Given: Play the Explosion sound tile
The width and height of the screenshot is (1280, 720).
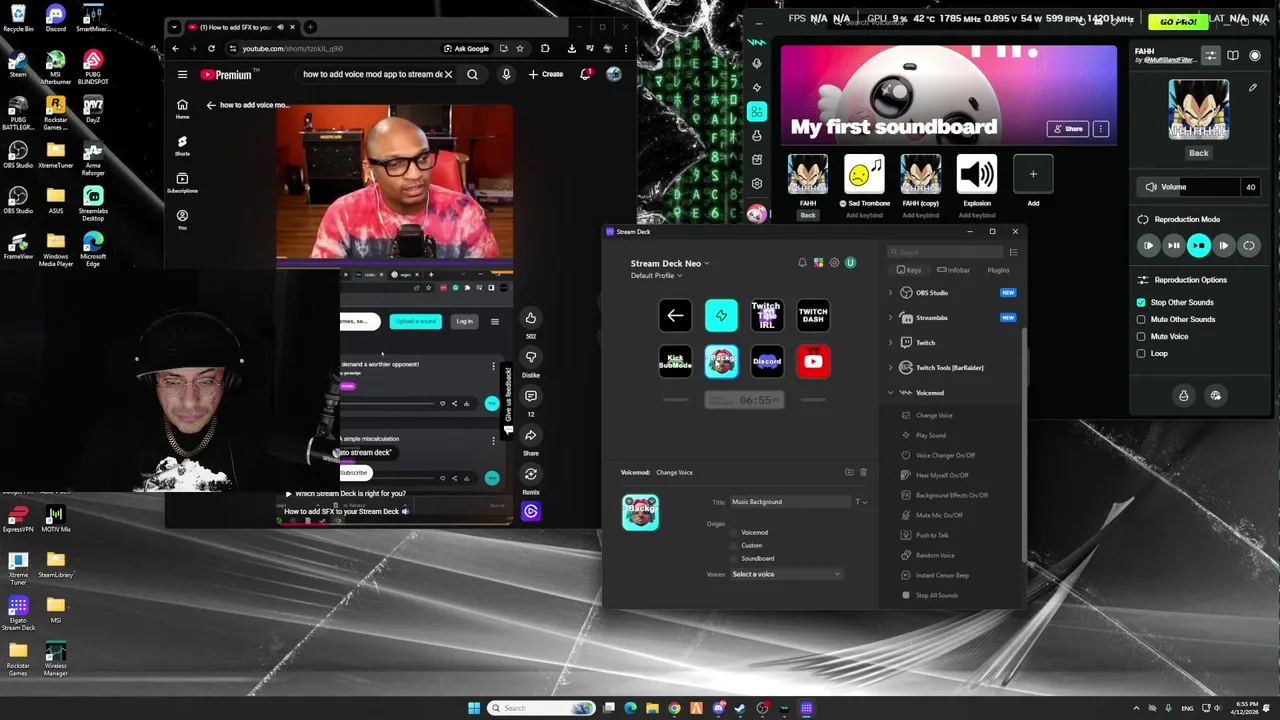Looking at the screenshot, I should click(x=977, y=174).
